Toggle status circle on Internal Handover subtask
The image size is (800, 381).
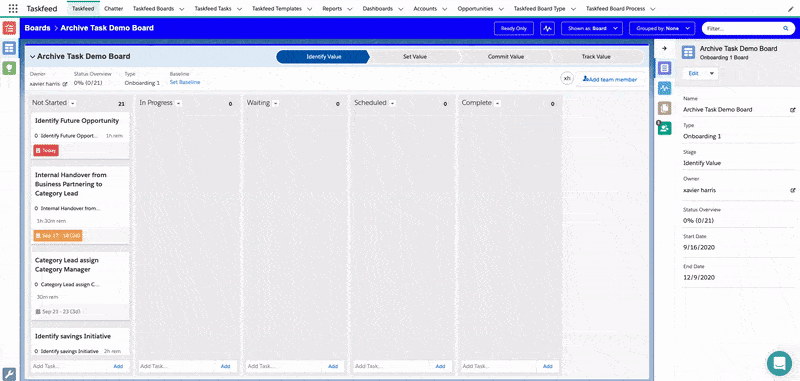(x=37, y=209)
